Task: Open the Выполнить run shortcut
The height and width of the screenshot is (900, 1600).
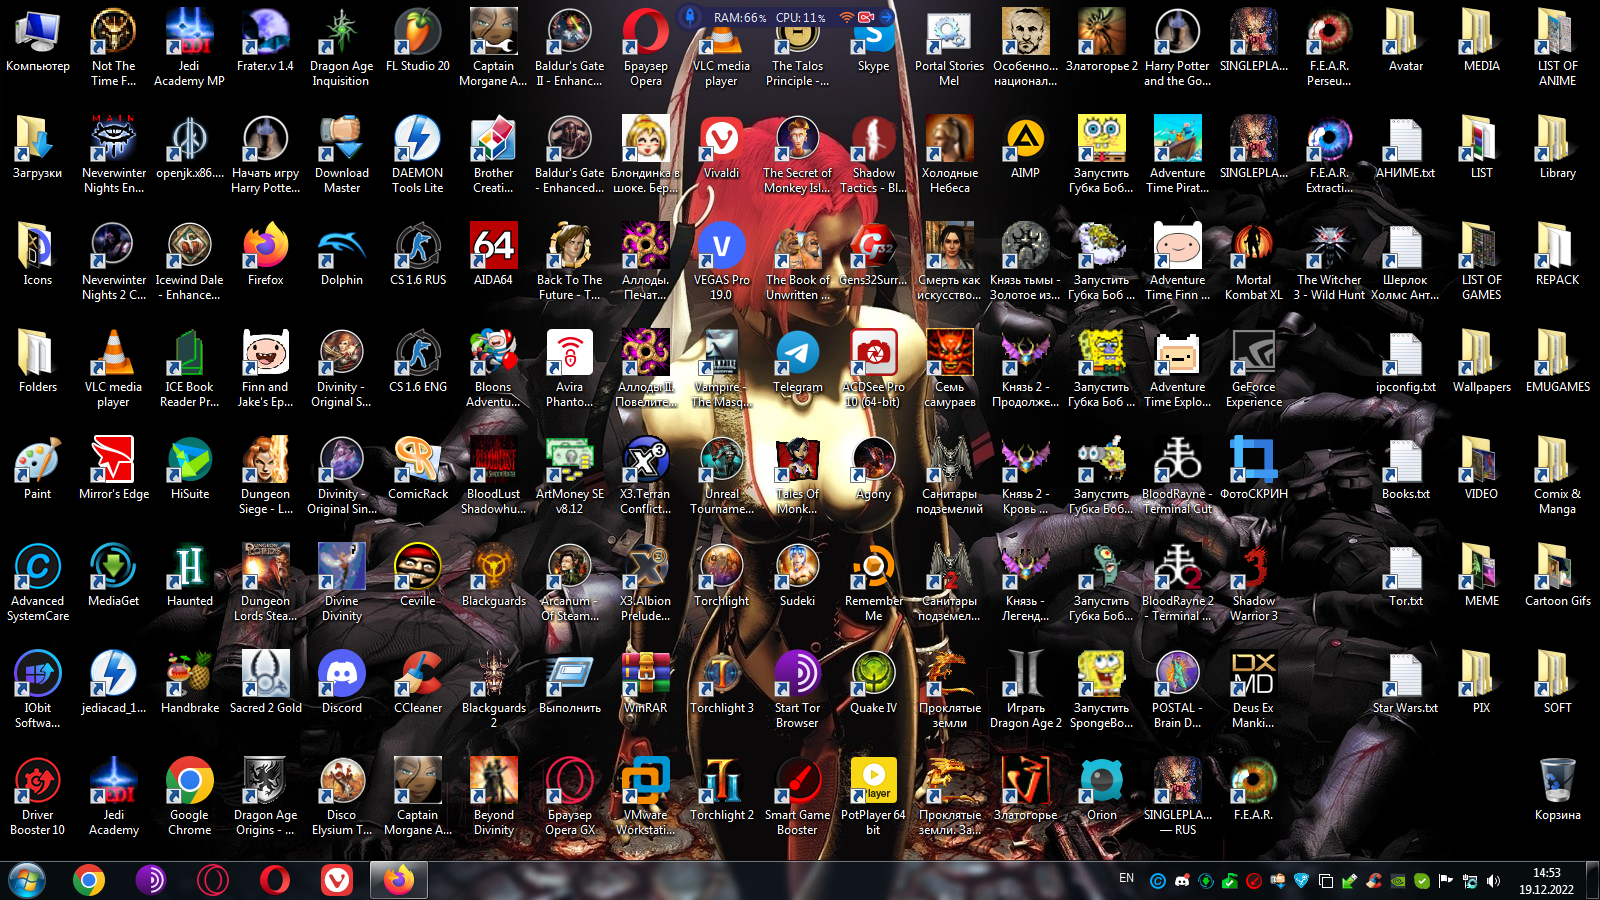Action: click(570, 682)
